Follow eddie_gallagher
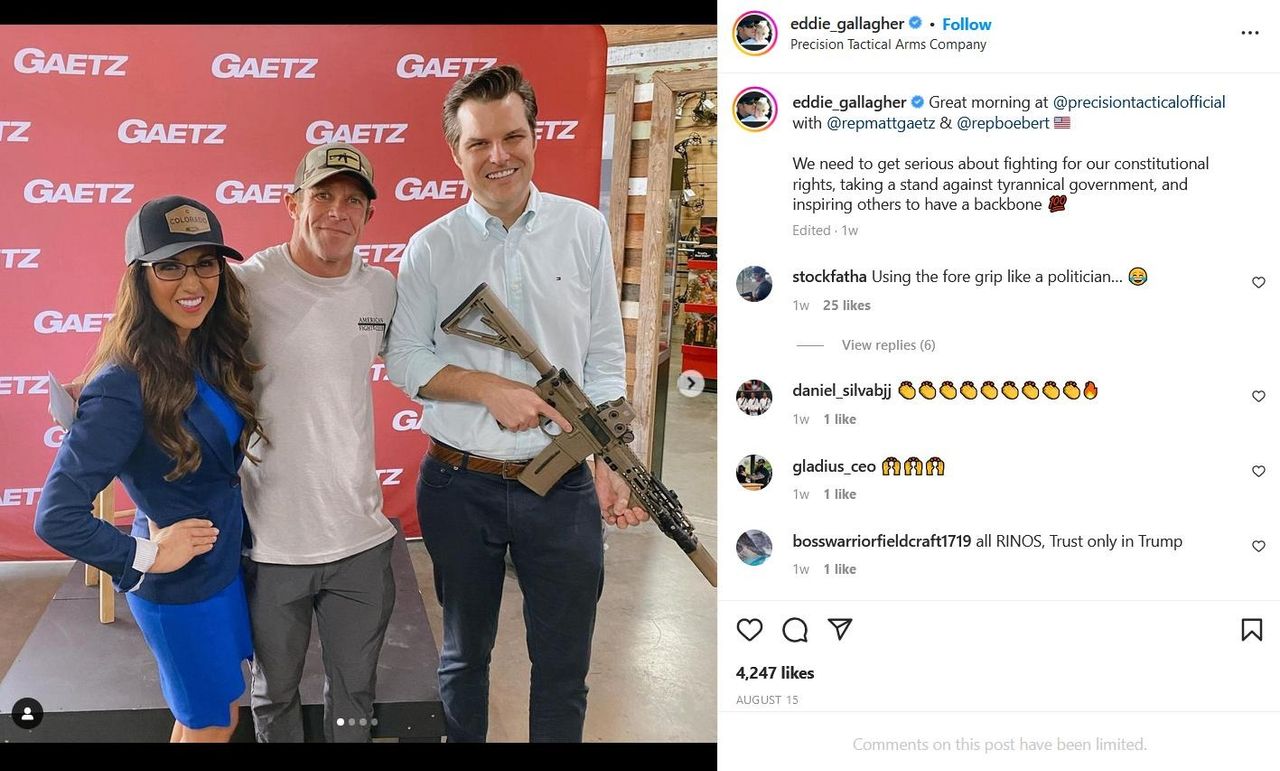The width and height of the screenshot is (1280, 771). (x=967, y=24)
